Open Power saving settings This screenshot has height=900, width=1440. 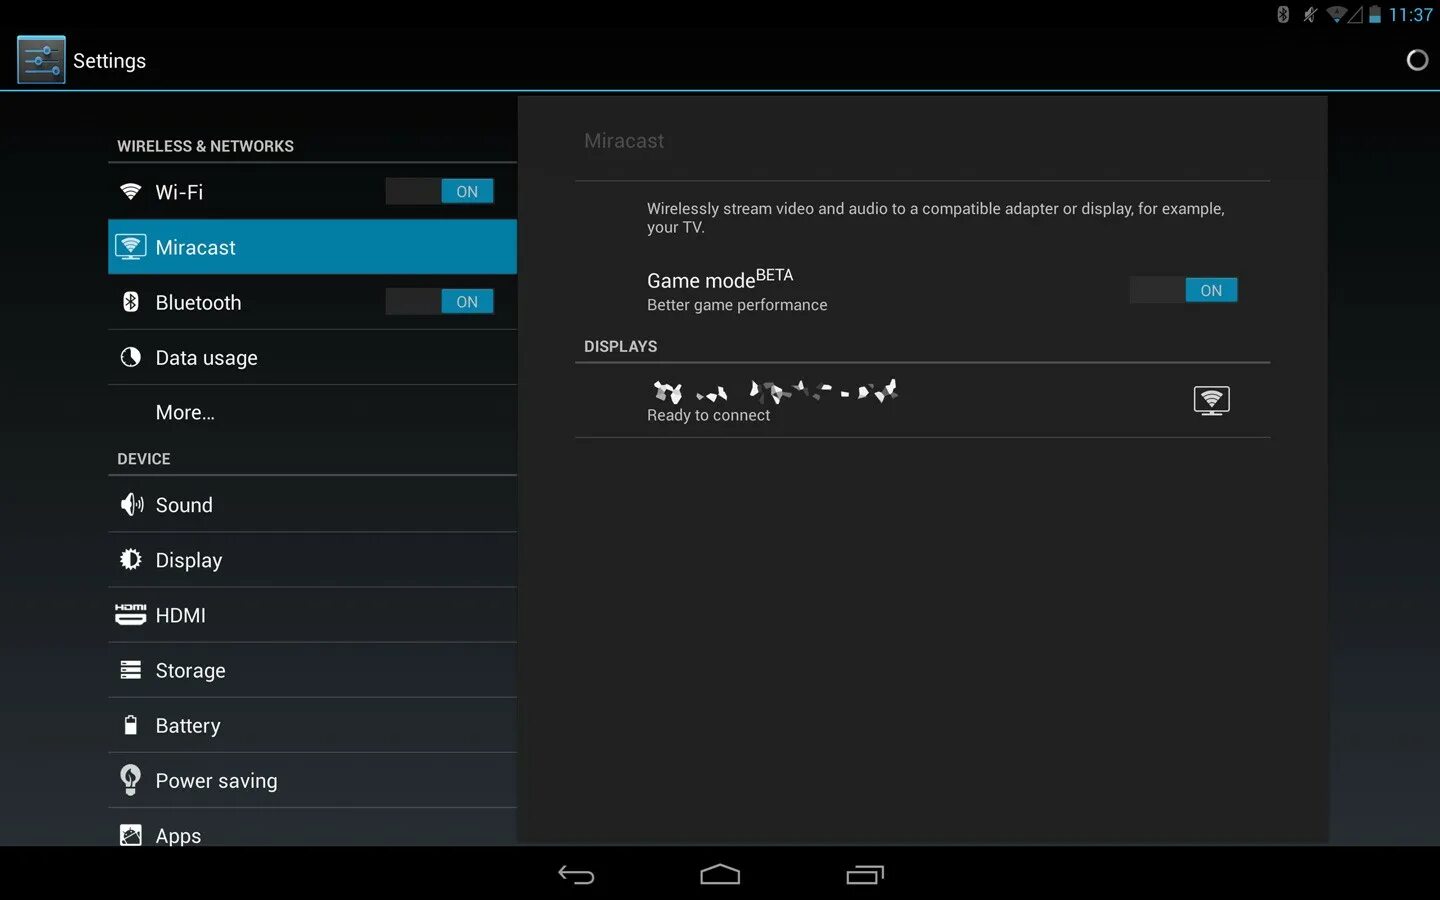312,780
